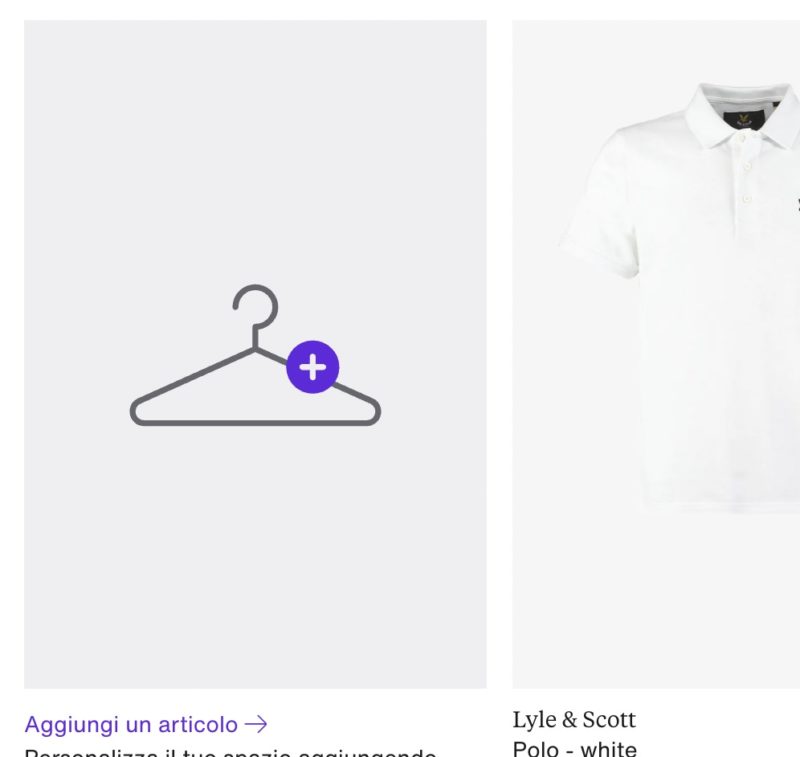Open the Lyle & Scott brand name

574,720
